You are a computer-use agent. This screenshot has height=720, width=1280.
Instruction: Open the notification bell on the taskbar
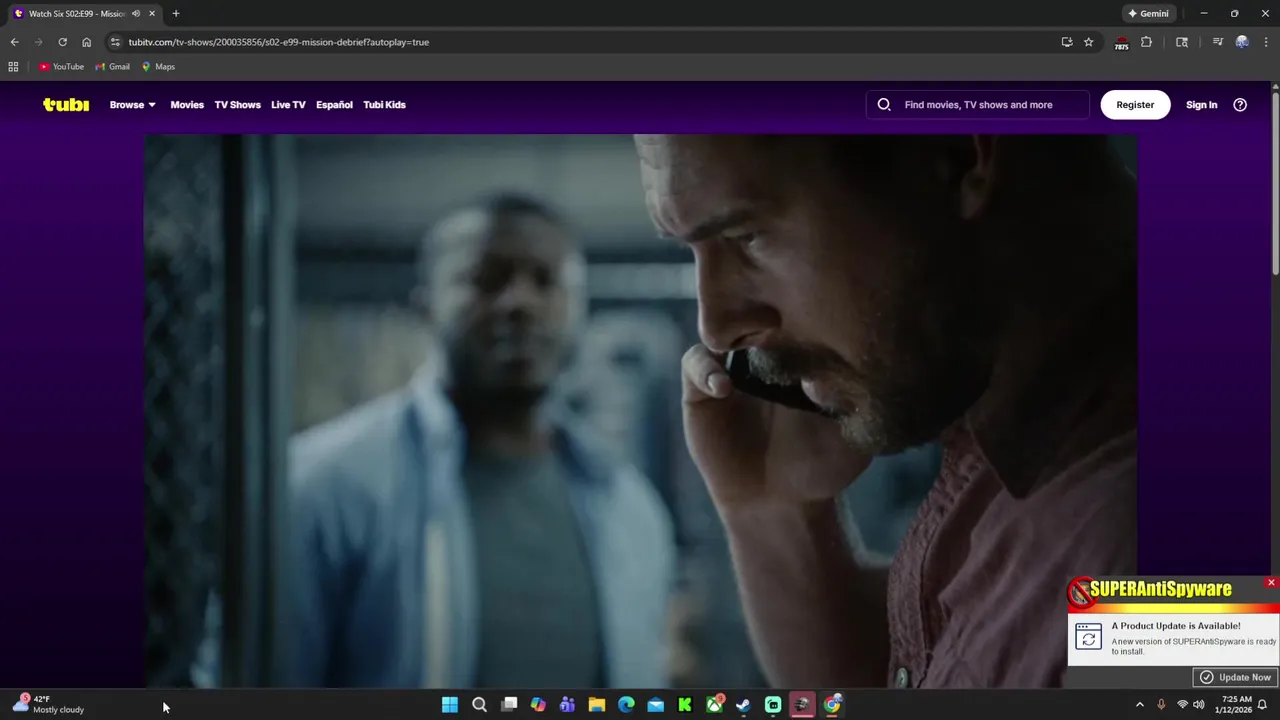pos(1263,705)
